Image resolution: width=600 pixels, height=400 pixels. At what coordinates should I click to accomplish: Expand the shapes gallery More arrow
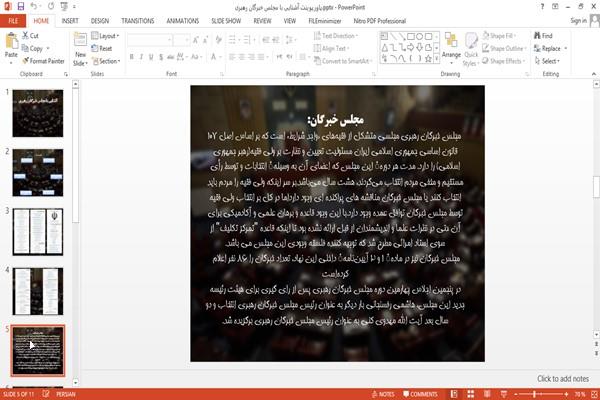437,59
